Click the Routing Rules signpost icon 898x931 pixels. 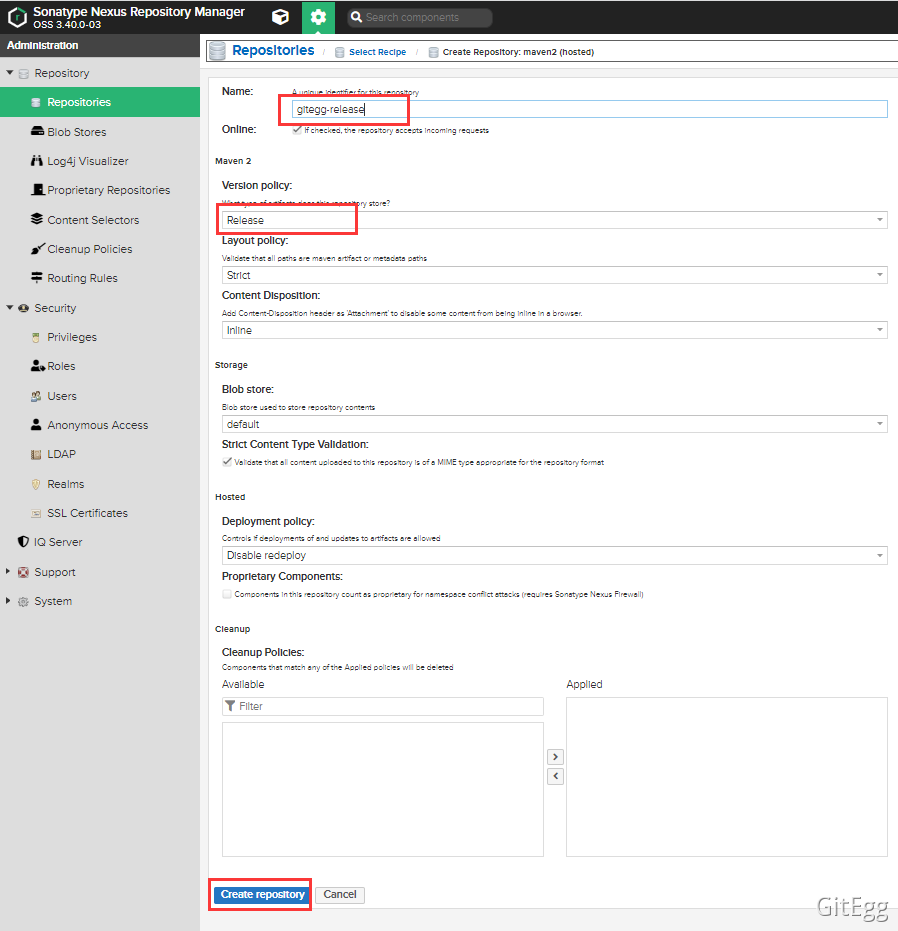37,277
